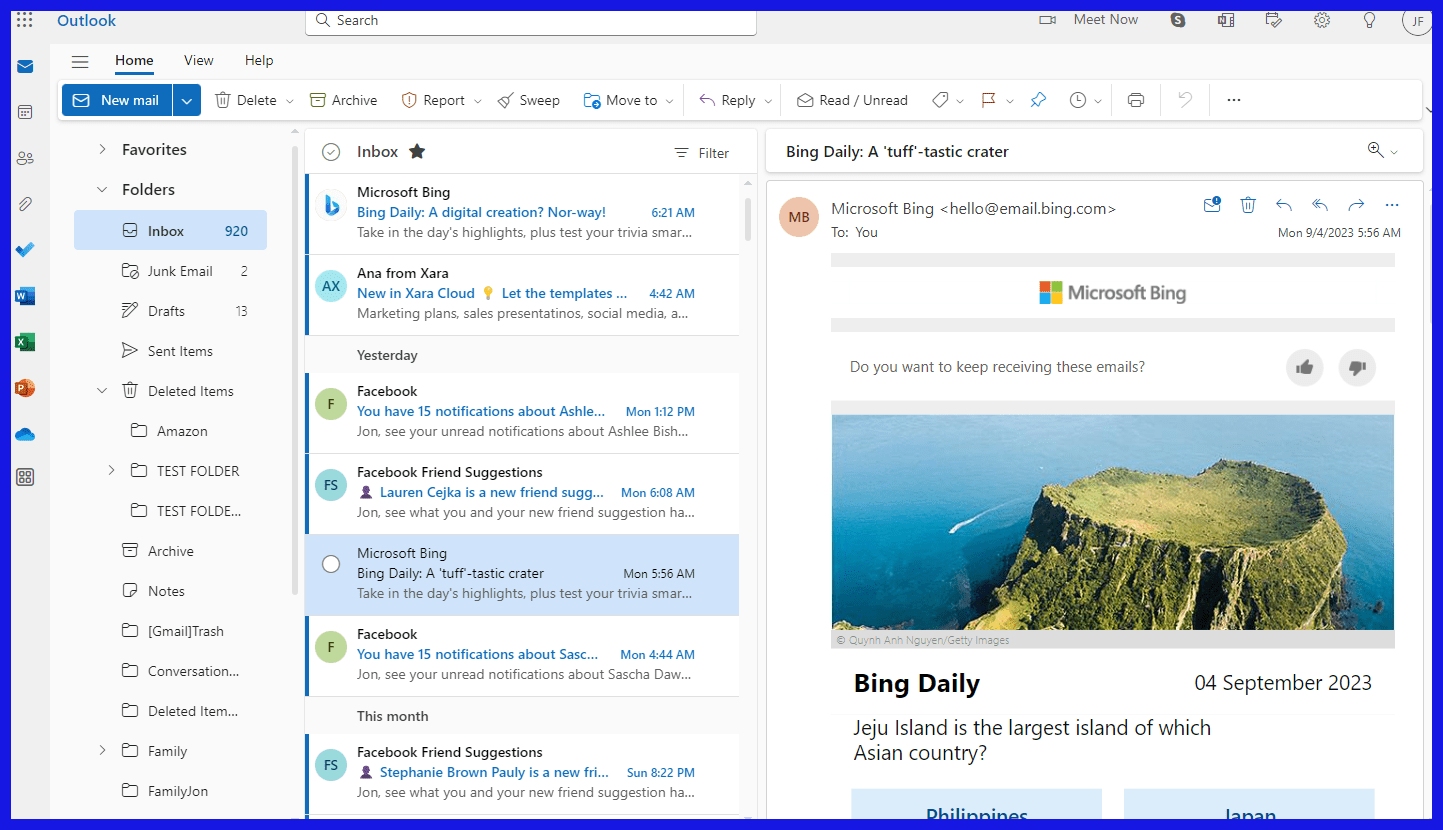Screen dimensions: 1443x830
Task: Open the To Do checkmark icon
Action: 25,250
